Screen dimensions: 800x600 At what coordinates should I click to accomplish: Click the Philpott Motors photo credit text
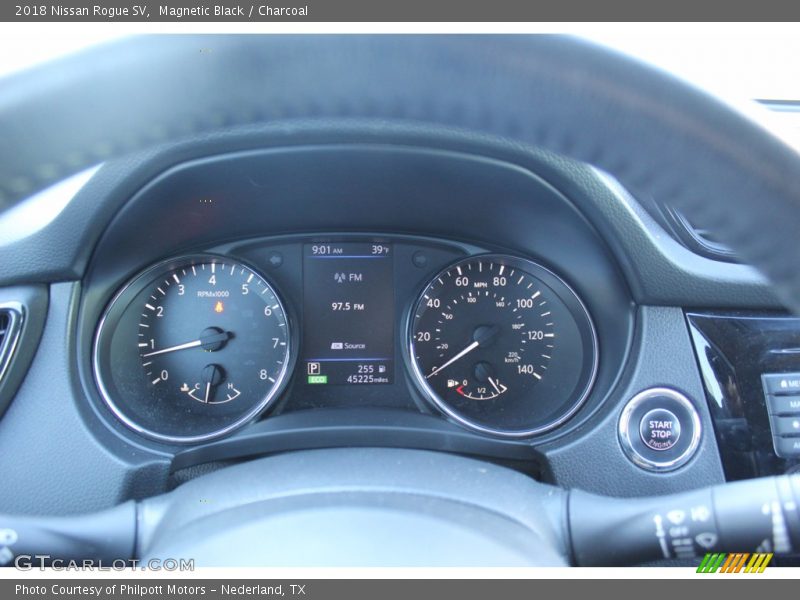(160, 590)
